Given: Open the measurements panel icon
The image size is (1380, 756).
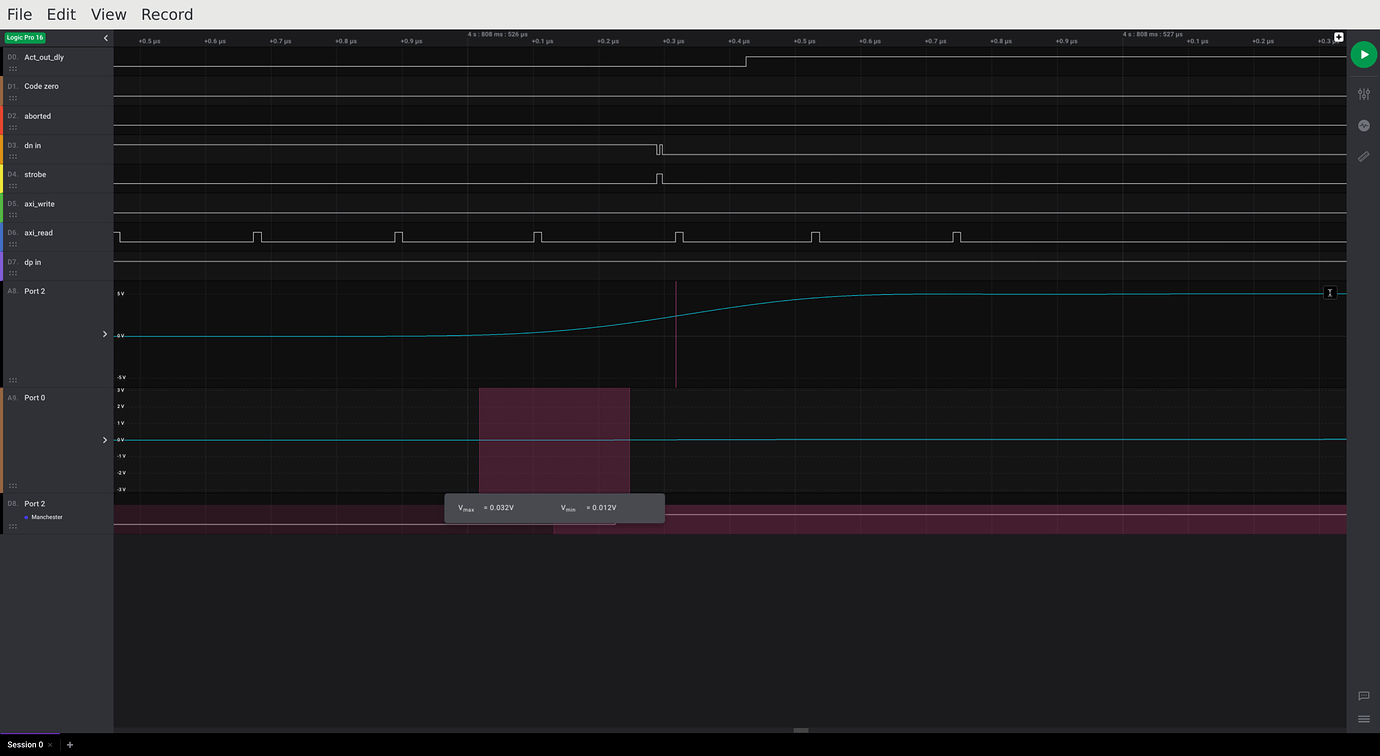Looking at the screenshot, I should pyautogui.click(x=1364, y=125).
